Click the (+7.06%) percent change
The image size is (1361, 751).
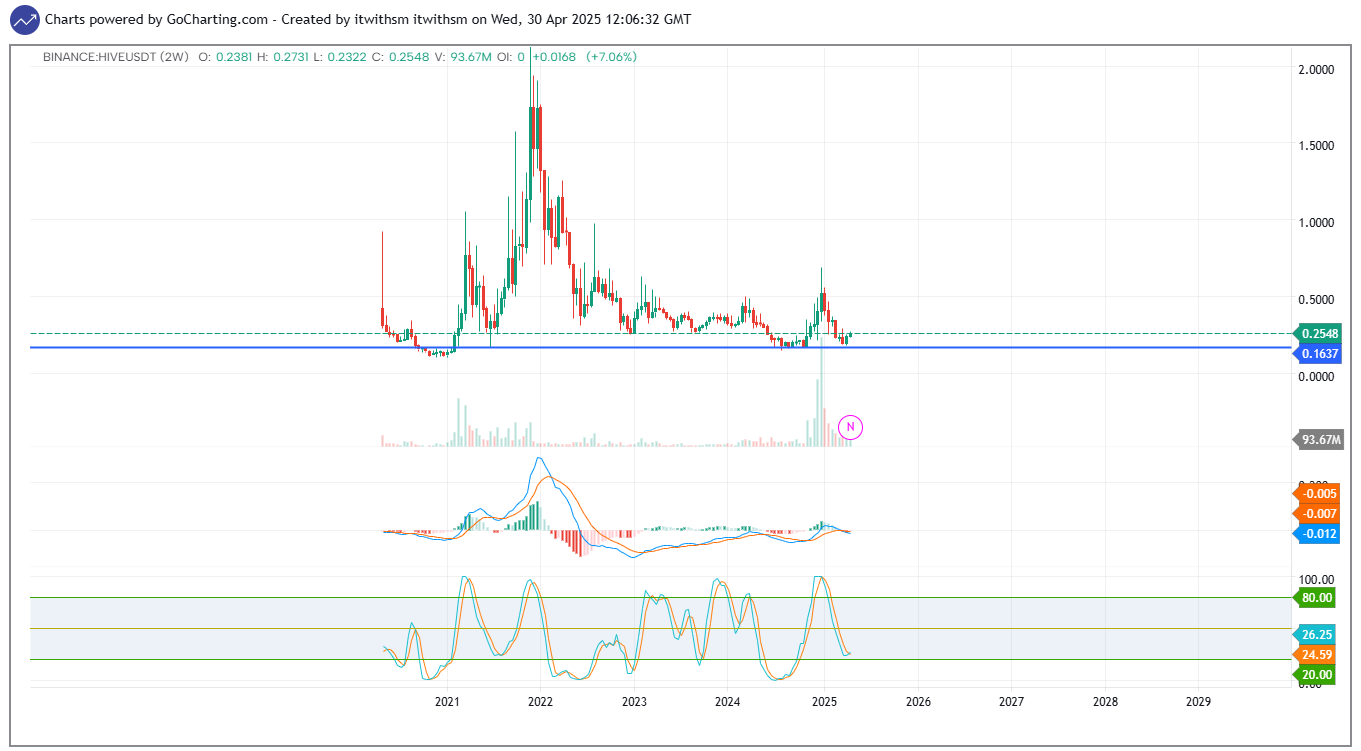pos(611,57)
